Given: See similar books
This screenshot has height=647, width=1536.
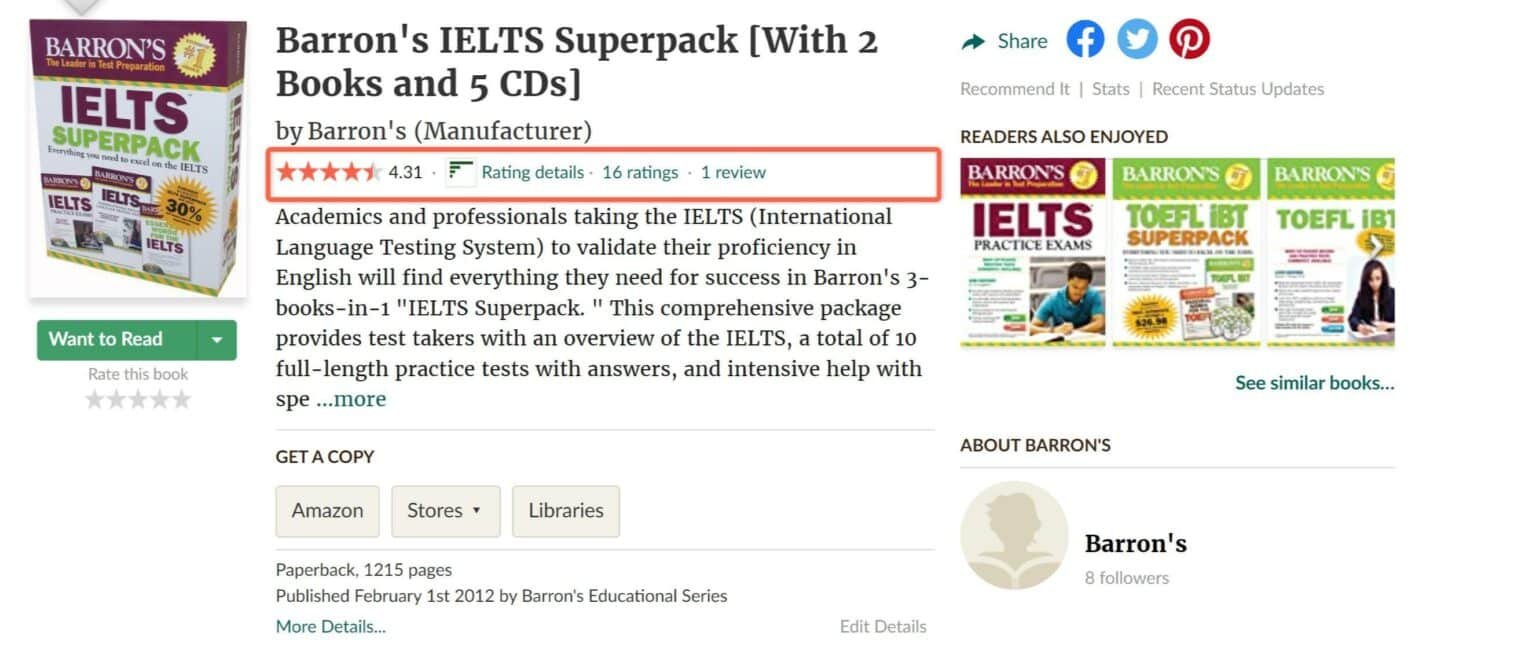Looking at the screenshot, I should point(1313,382).
